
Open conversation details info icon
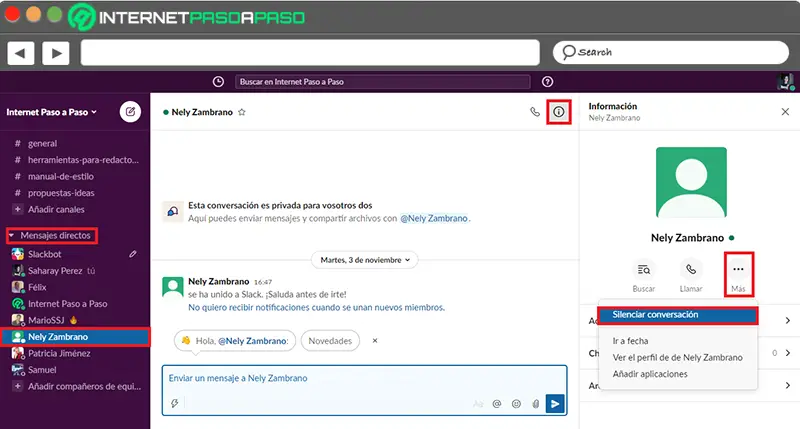click(559, 112)
